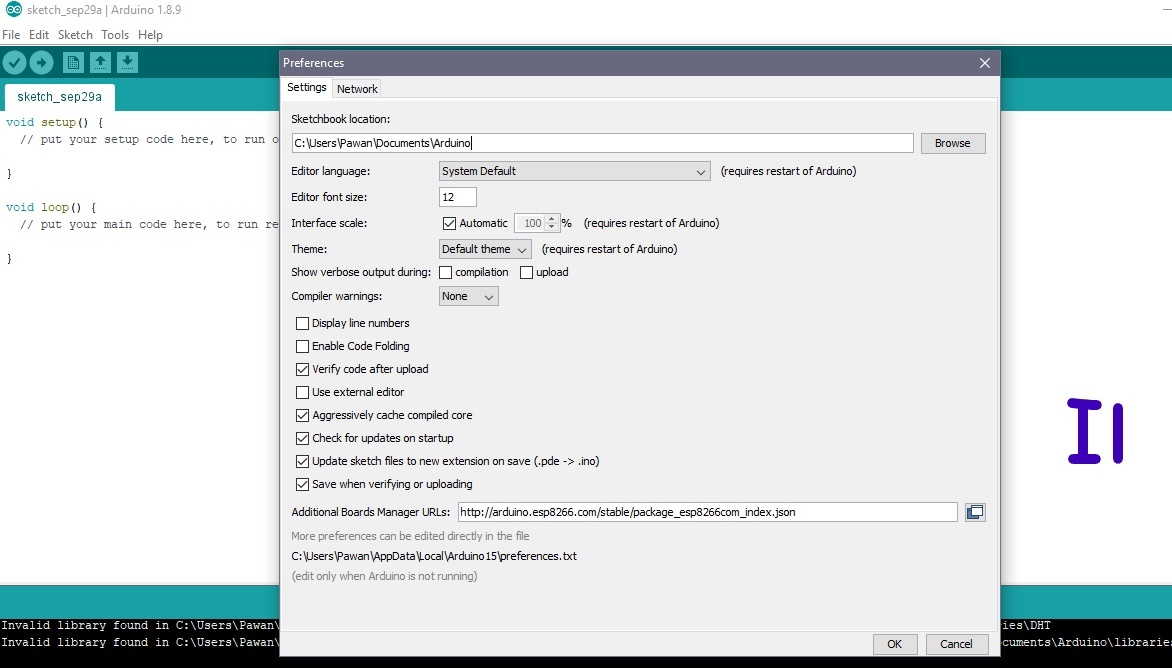Viewport: 1172px width, 668px height.
Task: Click the Save sketch down-arrow icon
Action: coord(127,63)
